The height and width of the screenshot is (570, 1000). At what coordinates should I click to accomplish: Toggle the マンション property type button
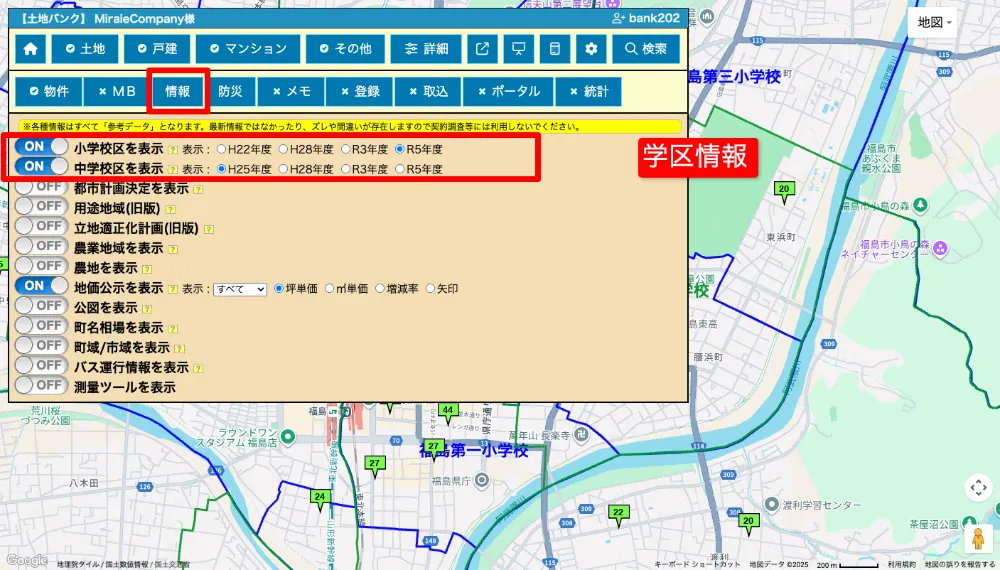[x=248, y=49]
